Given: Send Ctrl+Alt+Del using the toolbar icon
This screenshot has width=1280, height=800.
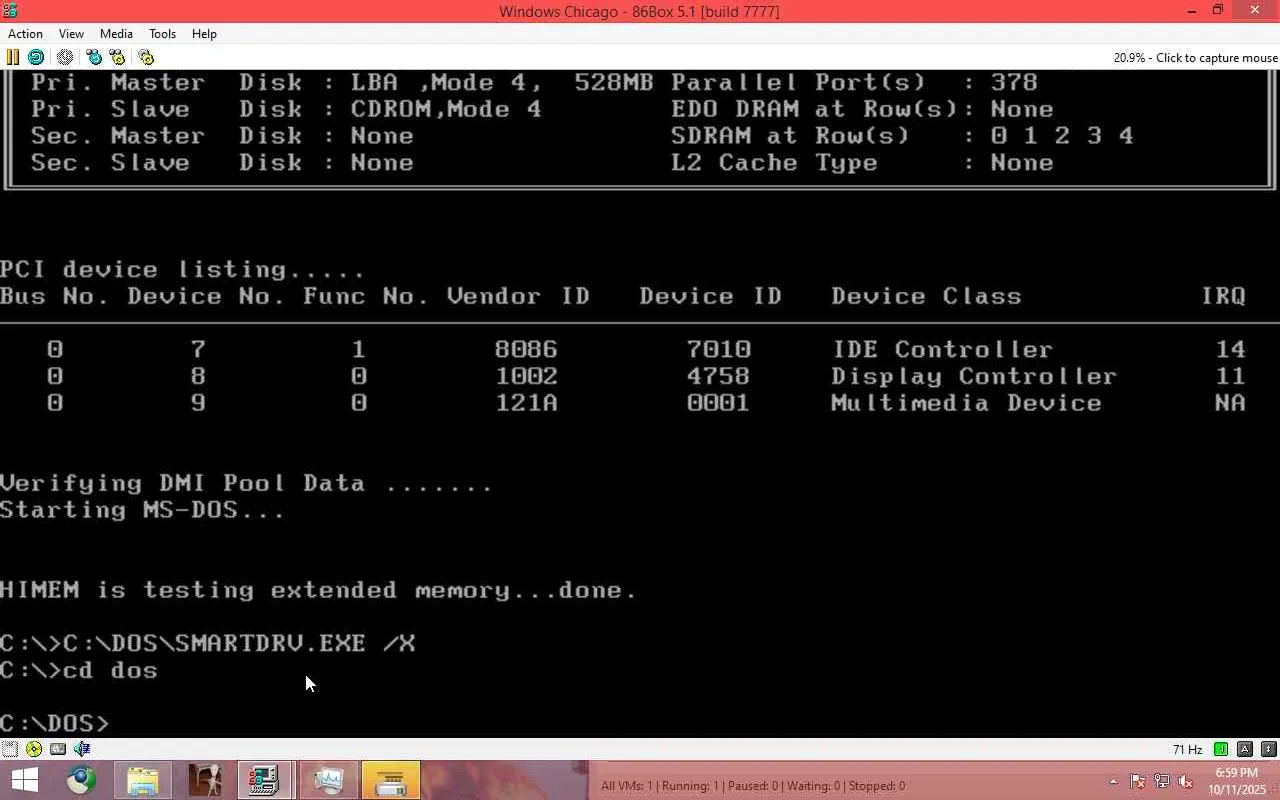Looking at the screenshot, I should 94,57.
